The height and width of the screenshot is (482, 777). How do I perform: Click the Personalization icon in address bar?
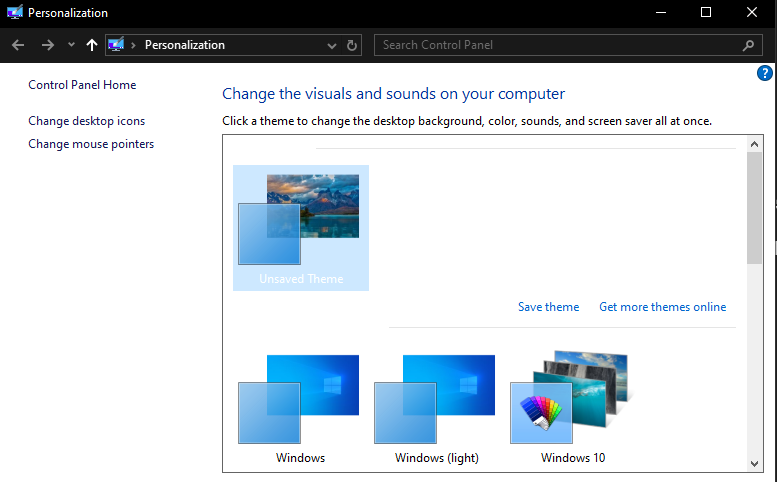(116, 45)
